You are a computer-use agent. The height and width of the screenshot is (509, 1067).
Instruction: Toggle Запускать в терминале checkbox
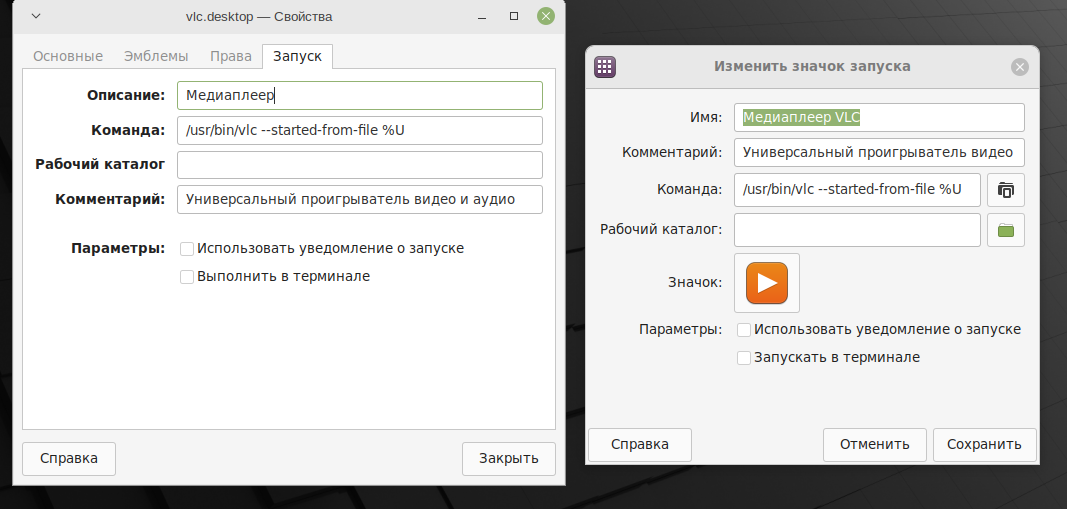(x=744, y=357)
